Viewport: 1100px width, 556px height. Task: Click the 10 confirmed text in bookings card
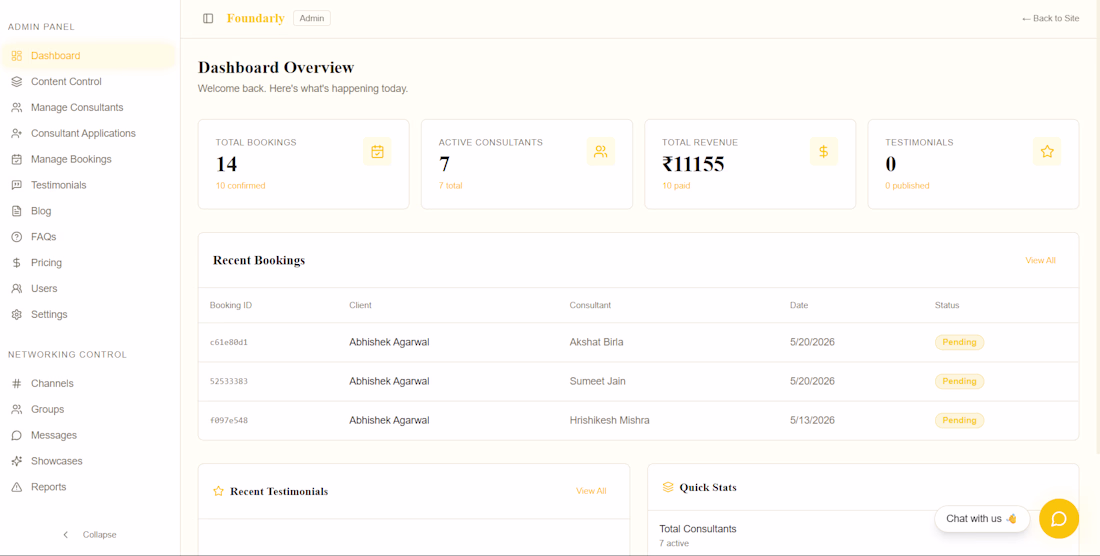click(241, 186)
